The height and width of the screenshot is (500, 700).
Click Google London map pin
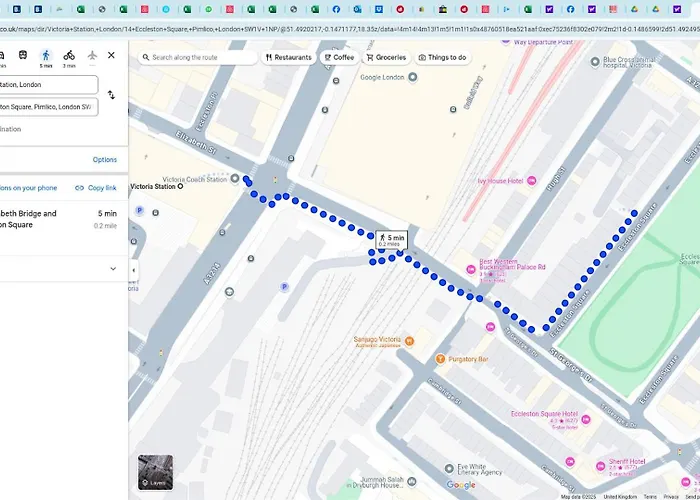(413, 77)
